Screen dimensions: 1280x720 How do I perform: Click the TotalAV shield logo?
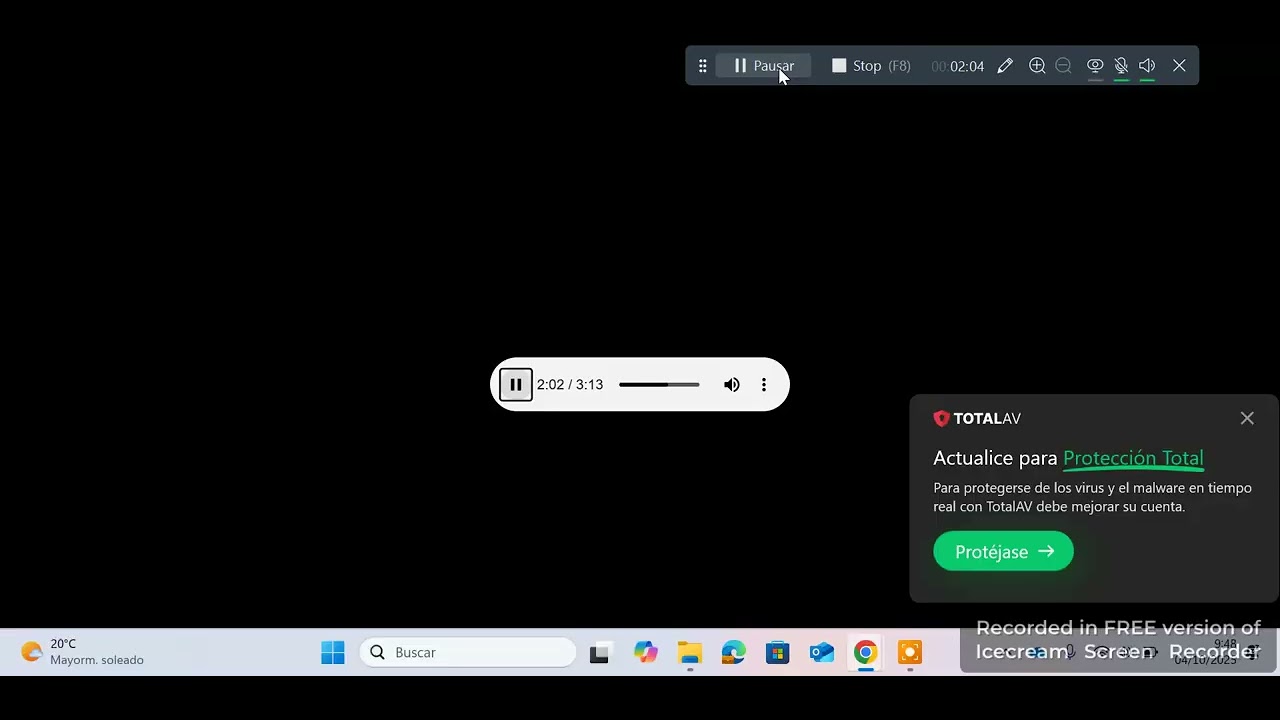[x=941, y=418]
